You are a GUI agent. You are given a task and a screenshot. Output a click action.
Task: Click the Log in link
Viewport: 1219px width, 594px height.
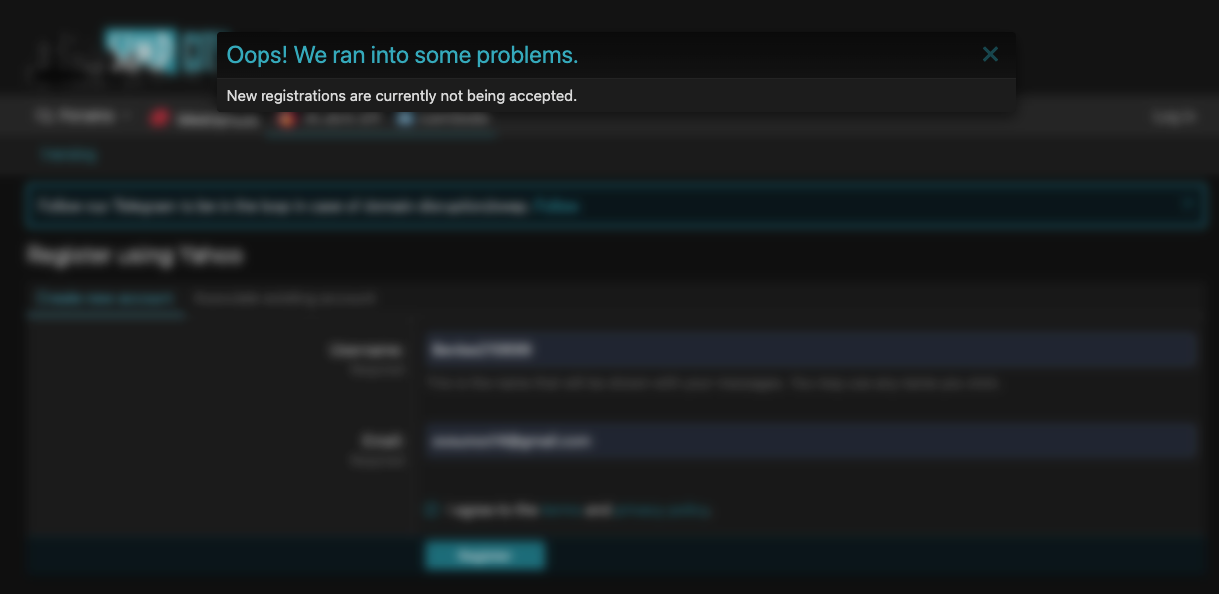coord(1173,117)
